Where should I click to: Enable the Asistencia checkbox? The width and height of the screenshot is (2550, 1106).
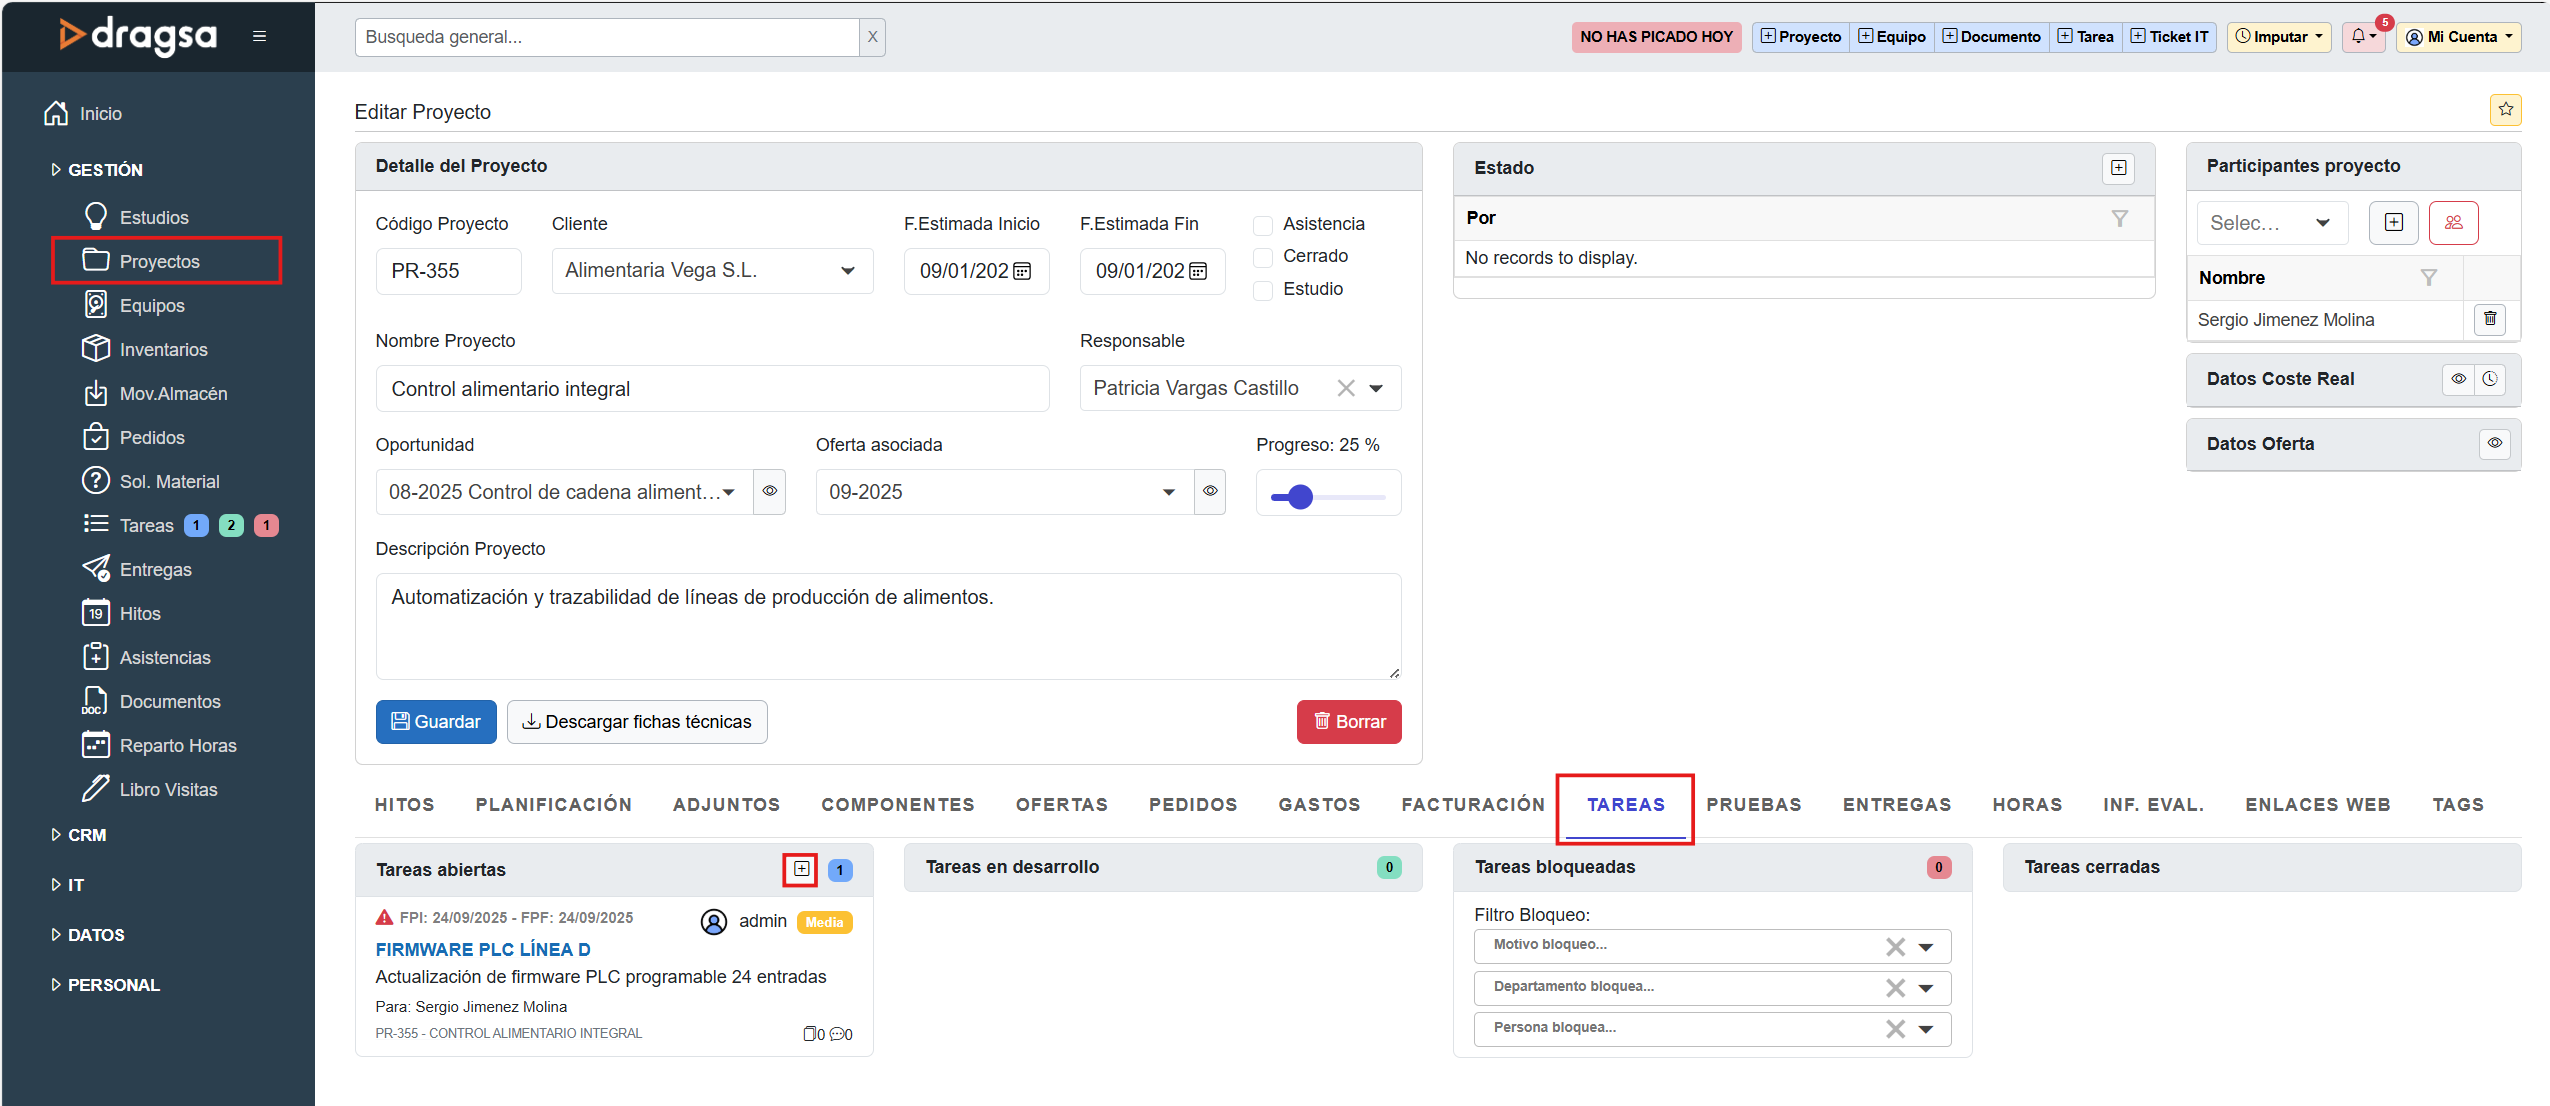(x=1263, y=225)
